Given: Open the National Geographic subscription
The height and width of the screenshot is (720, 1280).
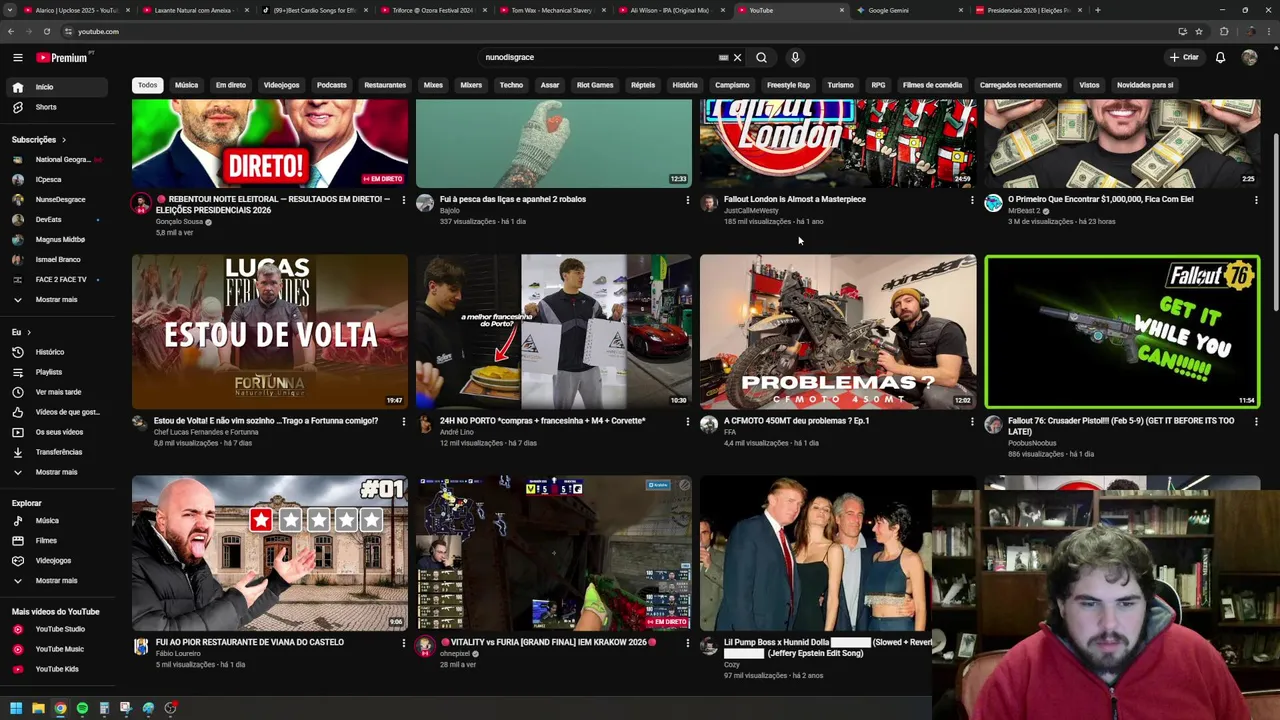Looking at the screenshot, I should [x=57, y=160].
